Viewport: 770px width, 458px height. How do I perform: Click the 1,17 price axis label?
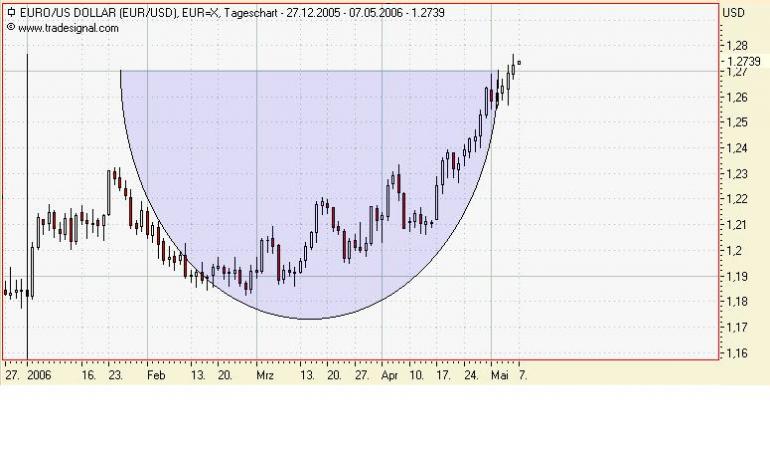coord(737,327)
